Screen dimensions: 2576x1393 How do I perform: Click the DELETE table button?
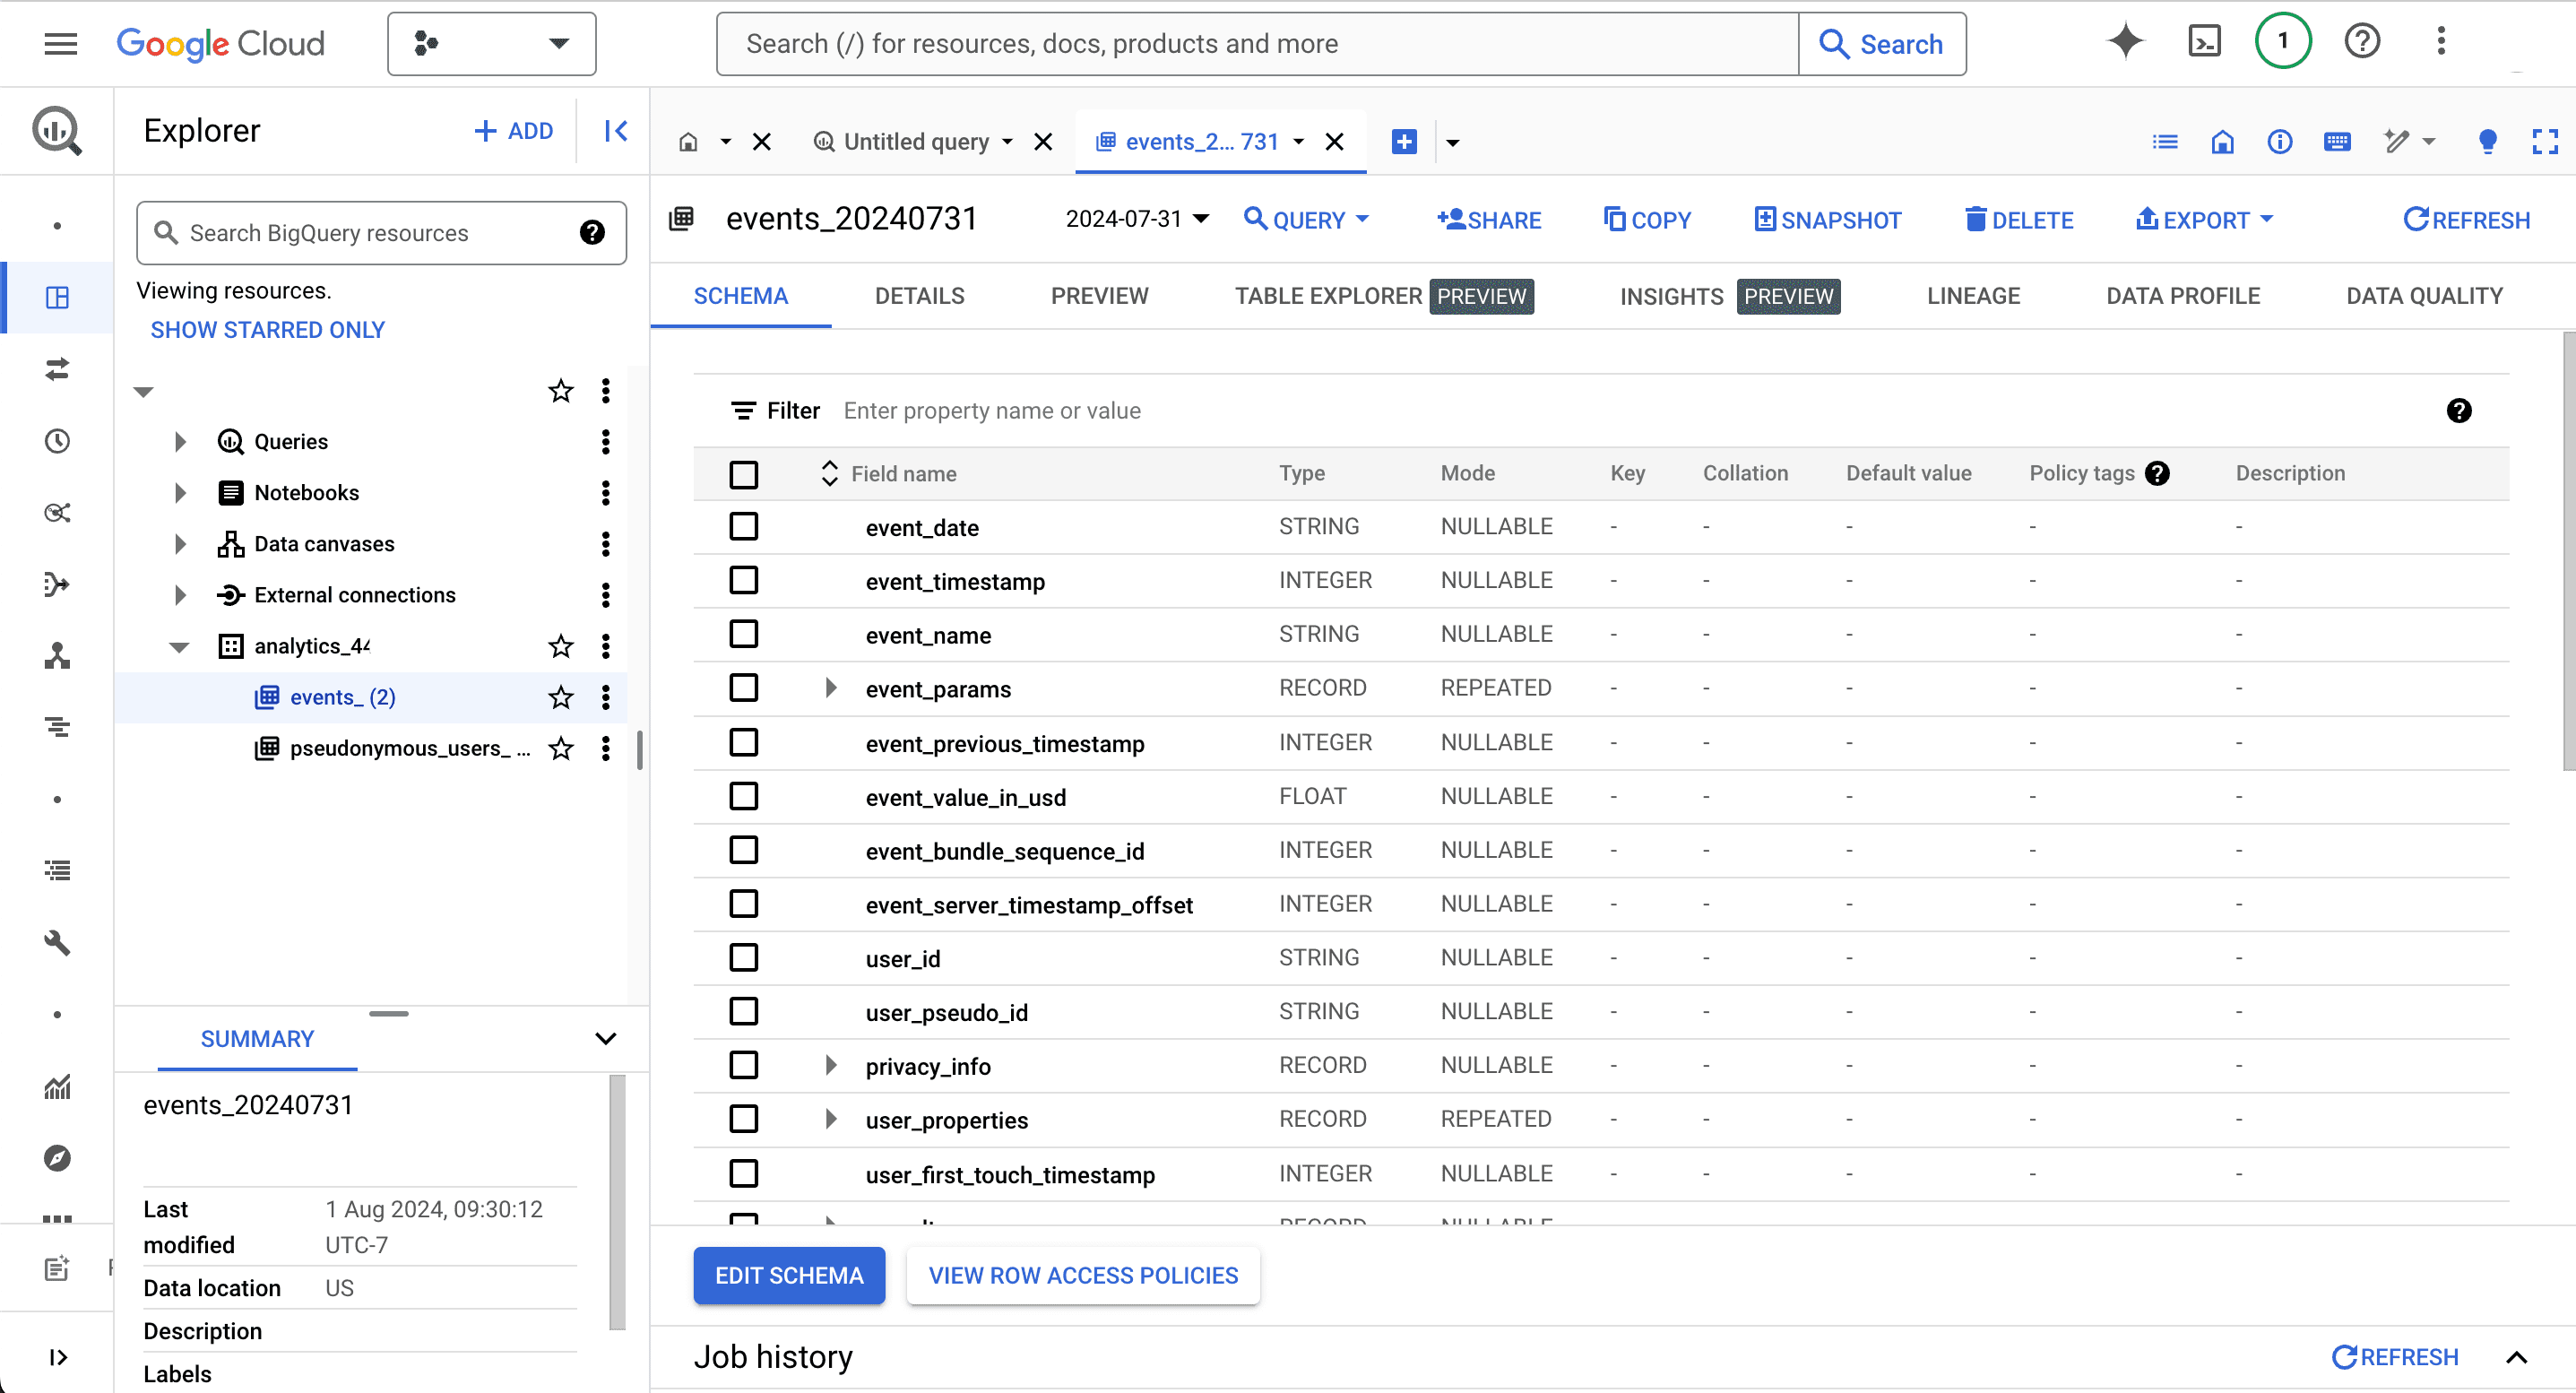(x=2019, y=219)
